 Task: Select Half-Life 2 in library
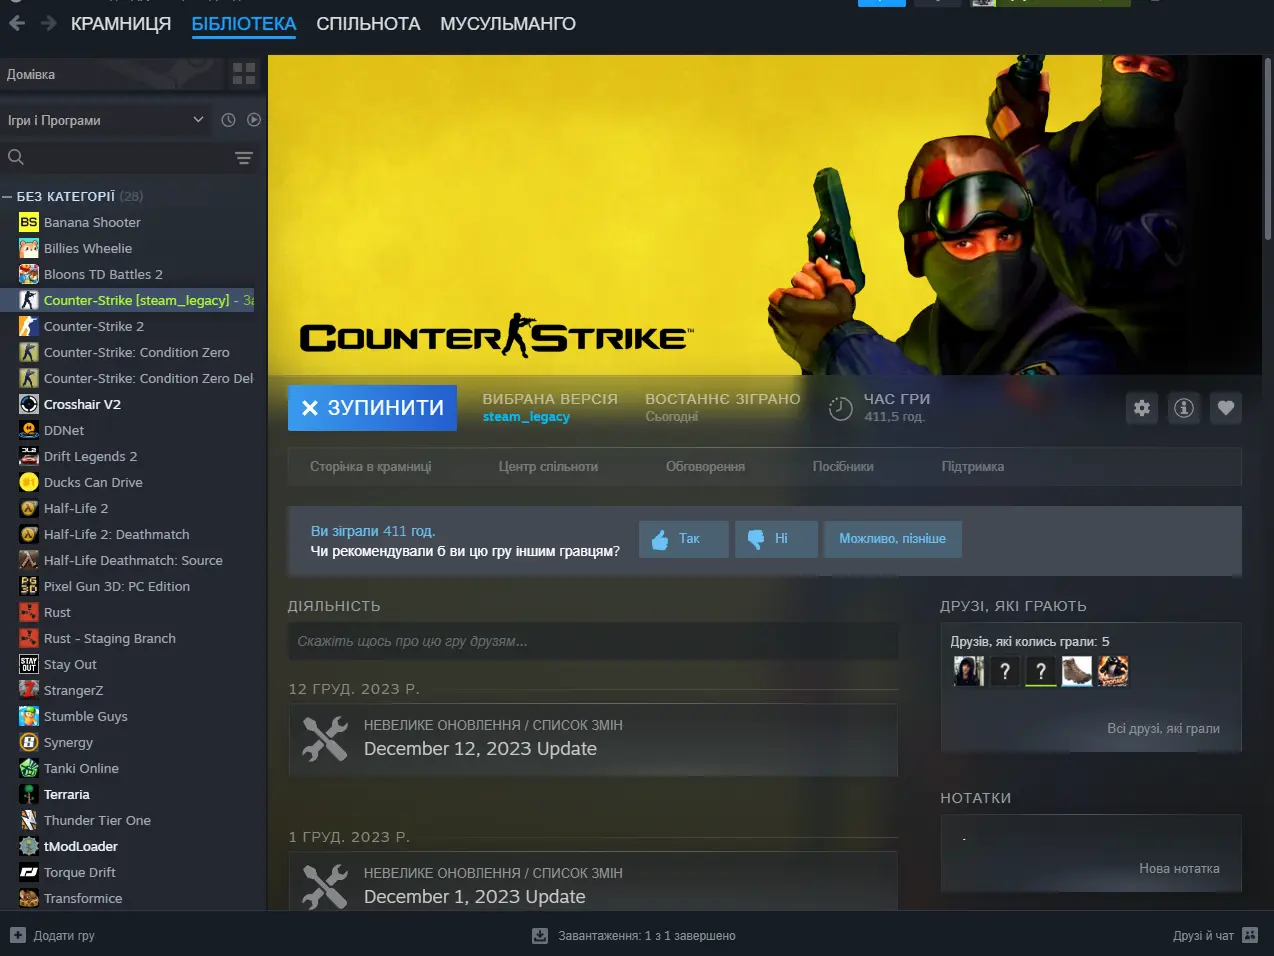pyautogui.click(x=76, y=508)
